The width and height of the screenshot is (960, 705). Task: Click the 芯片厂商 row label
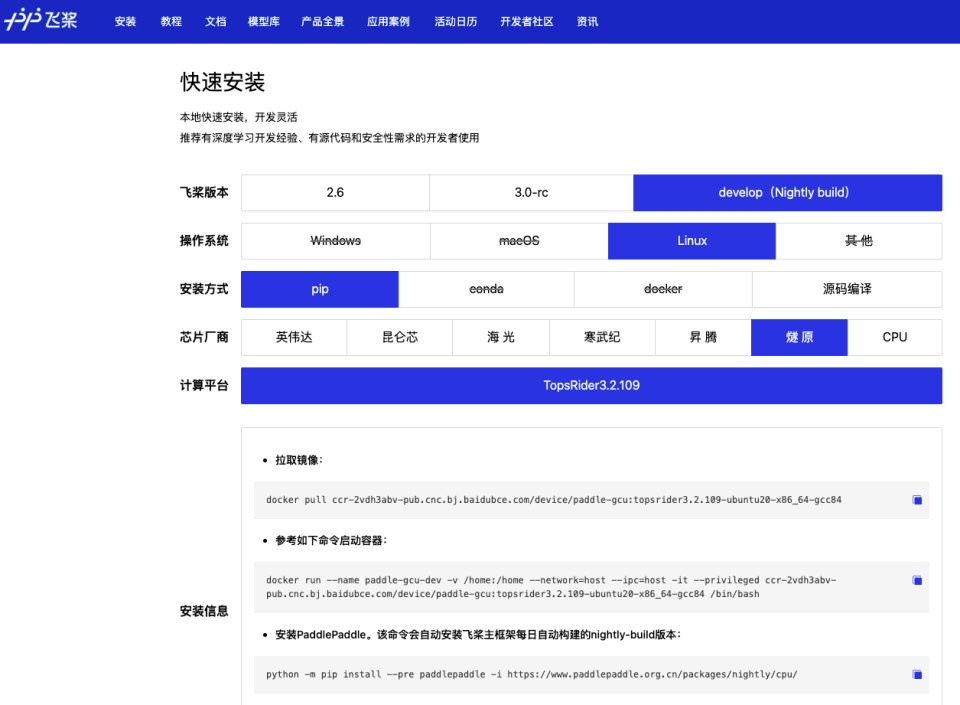pos(204,337)
